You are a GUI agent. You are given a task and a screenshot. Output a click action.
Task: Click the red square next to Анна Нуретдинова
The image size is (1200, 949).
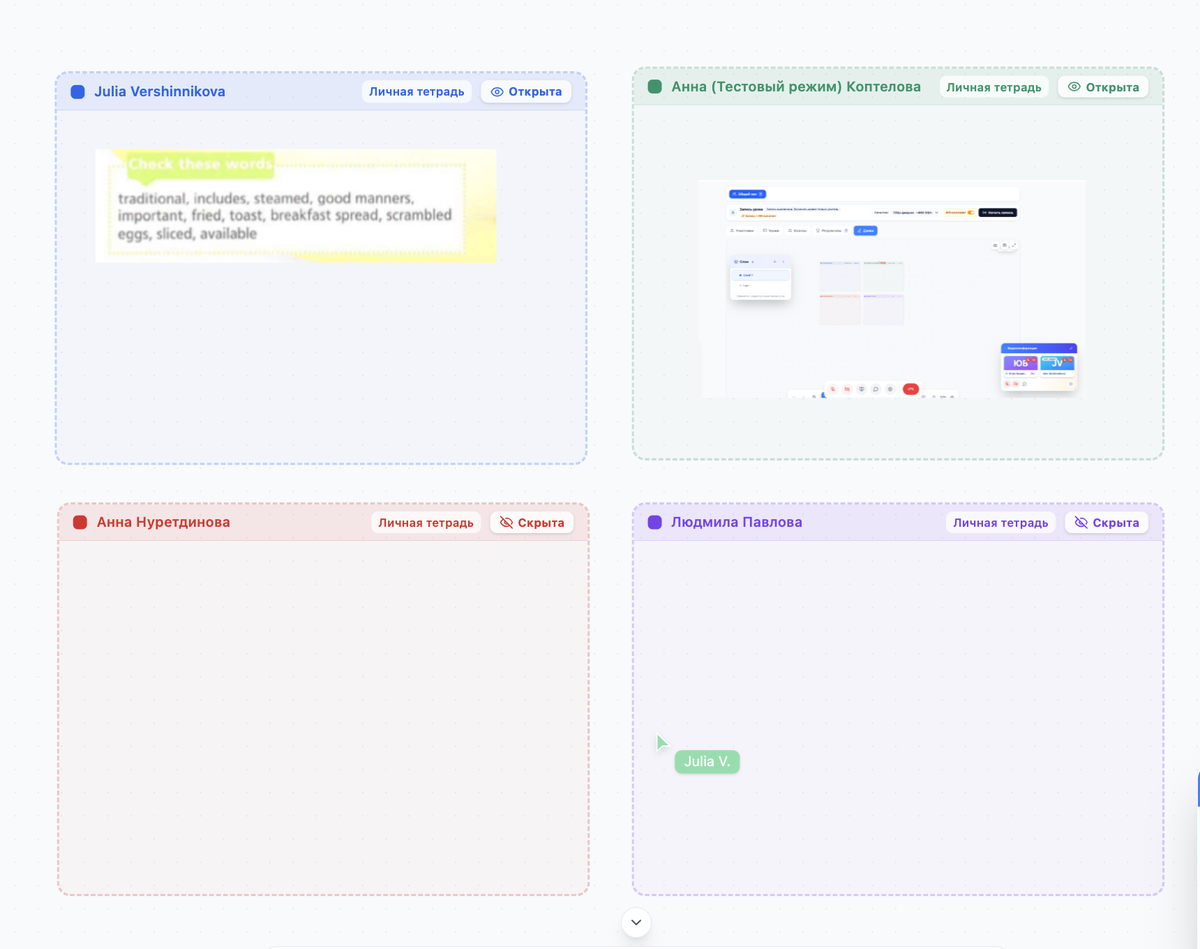[x=80, y=522]
